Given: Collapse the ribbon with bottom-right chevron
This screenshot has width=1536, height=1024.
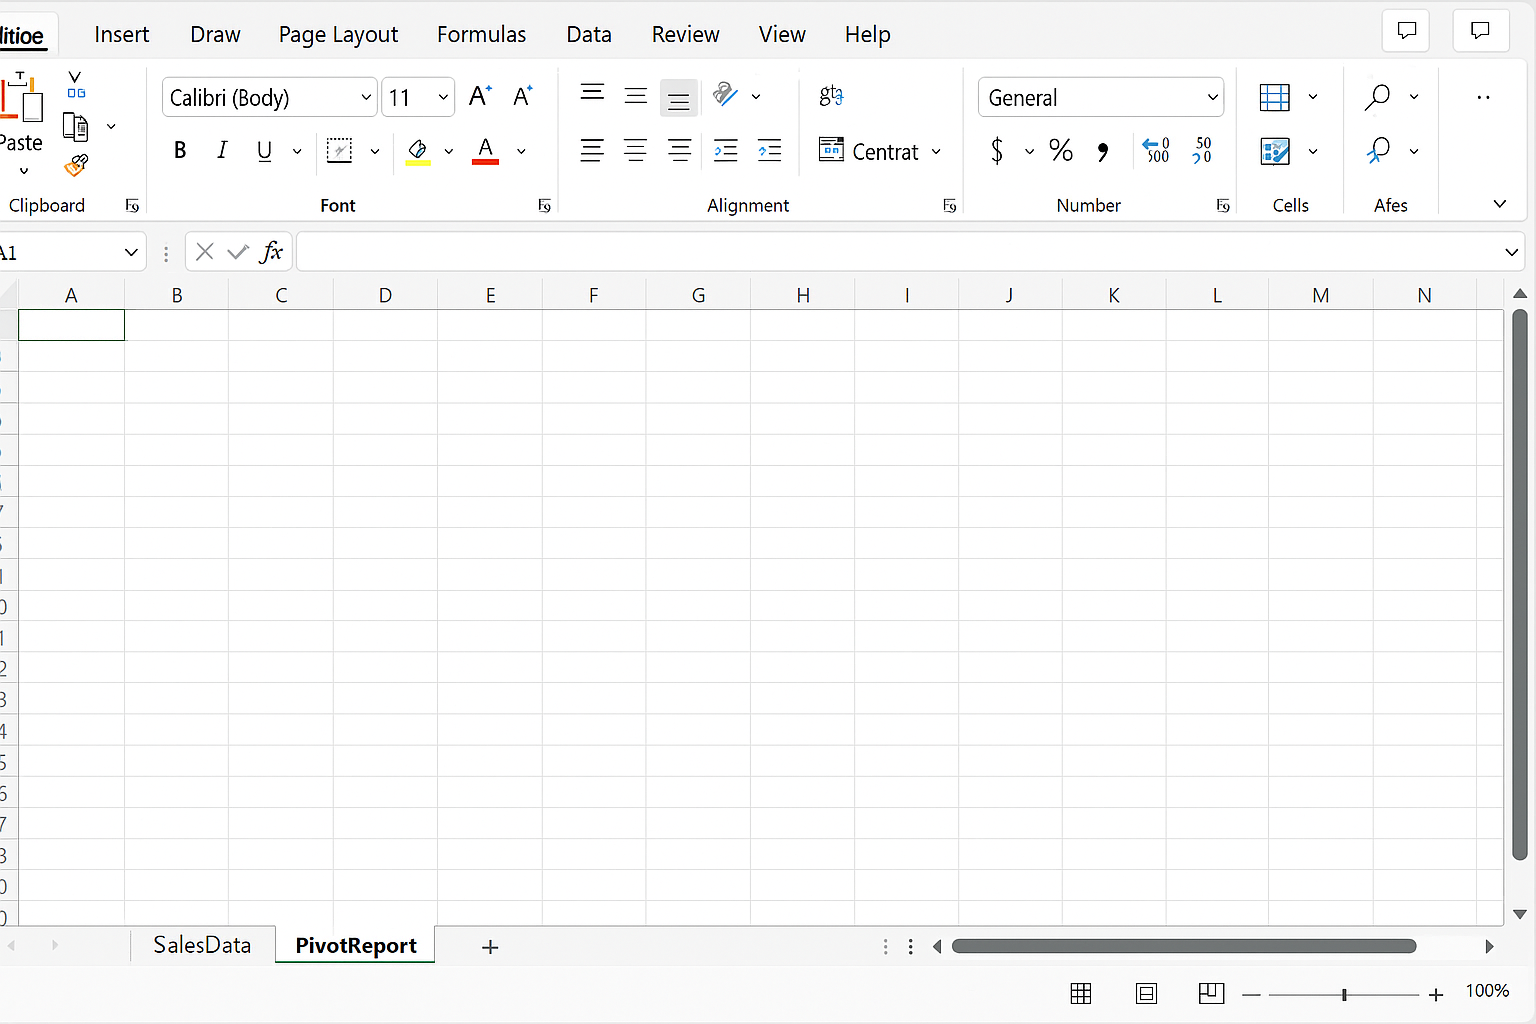Looking at the screenshot, I should pos(1500,204).
